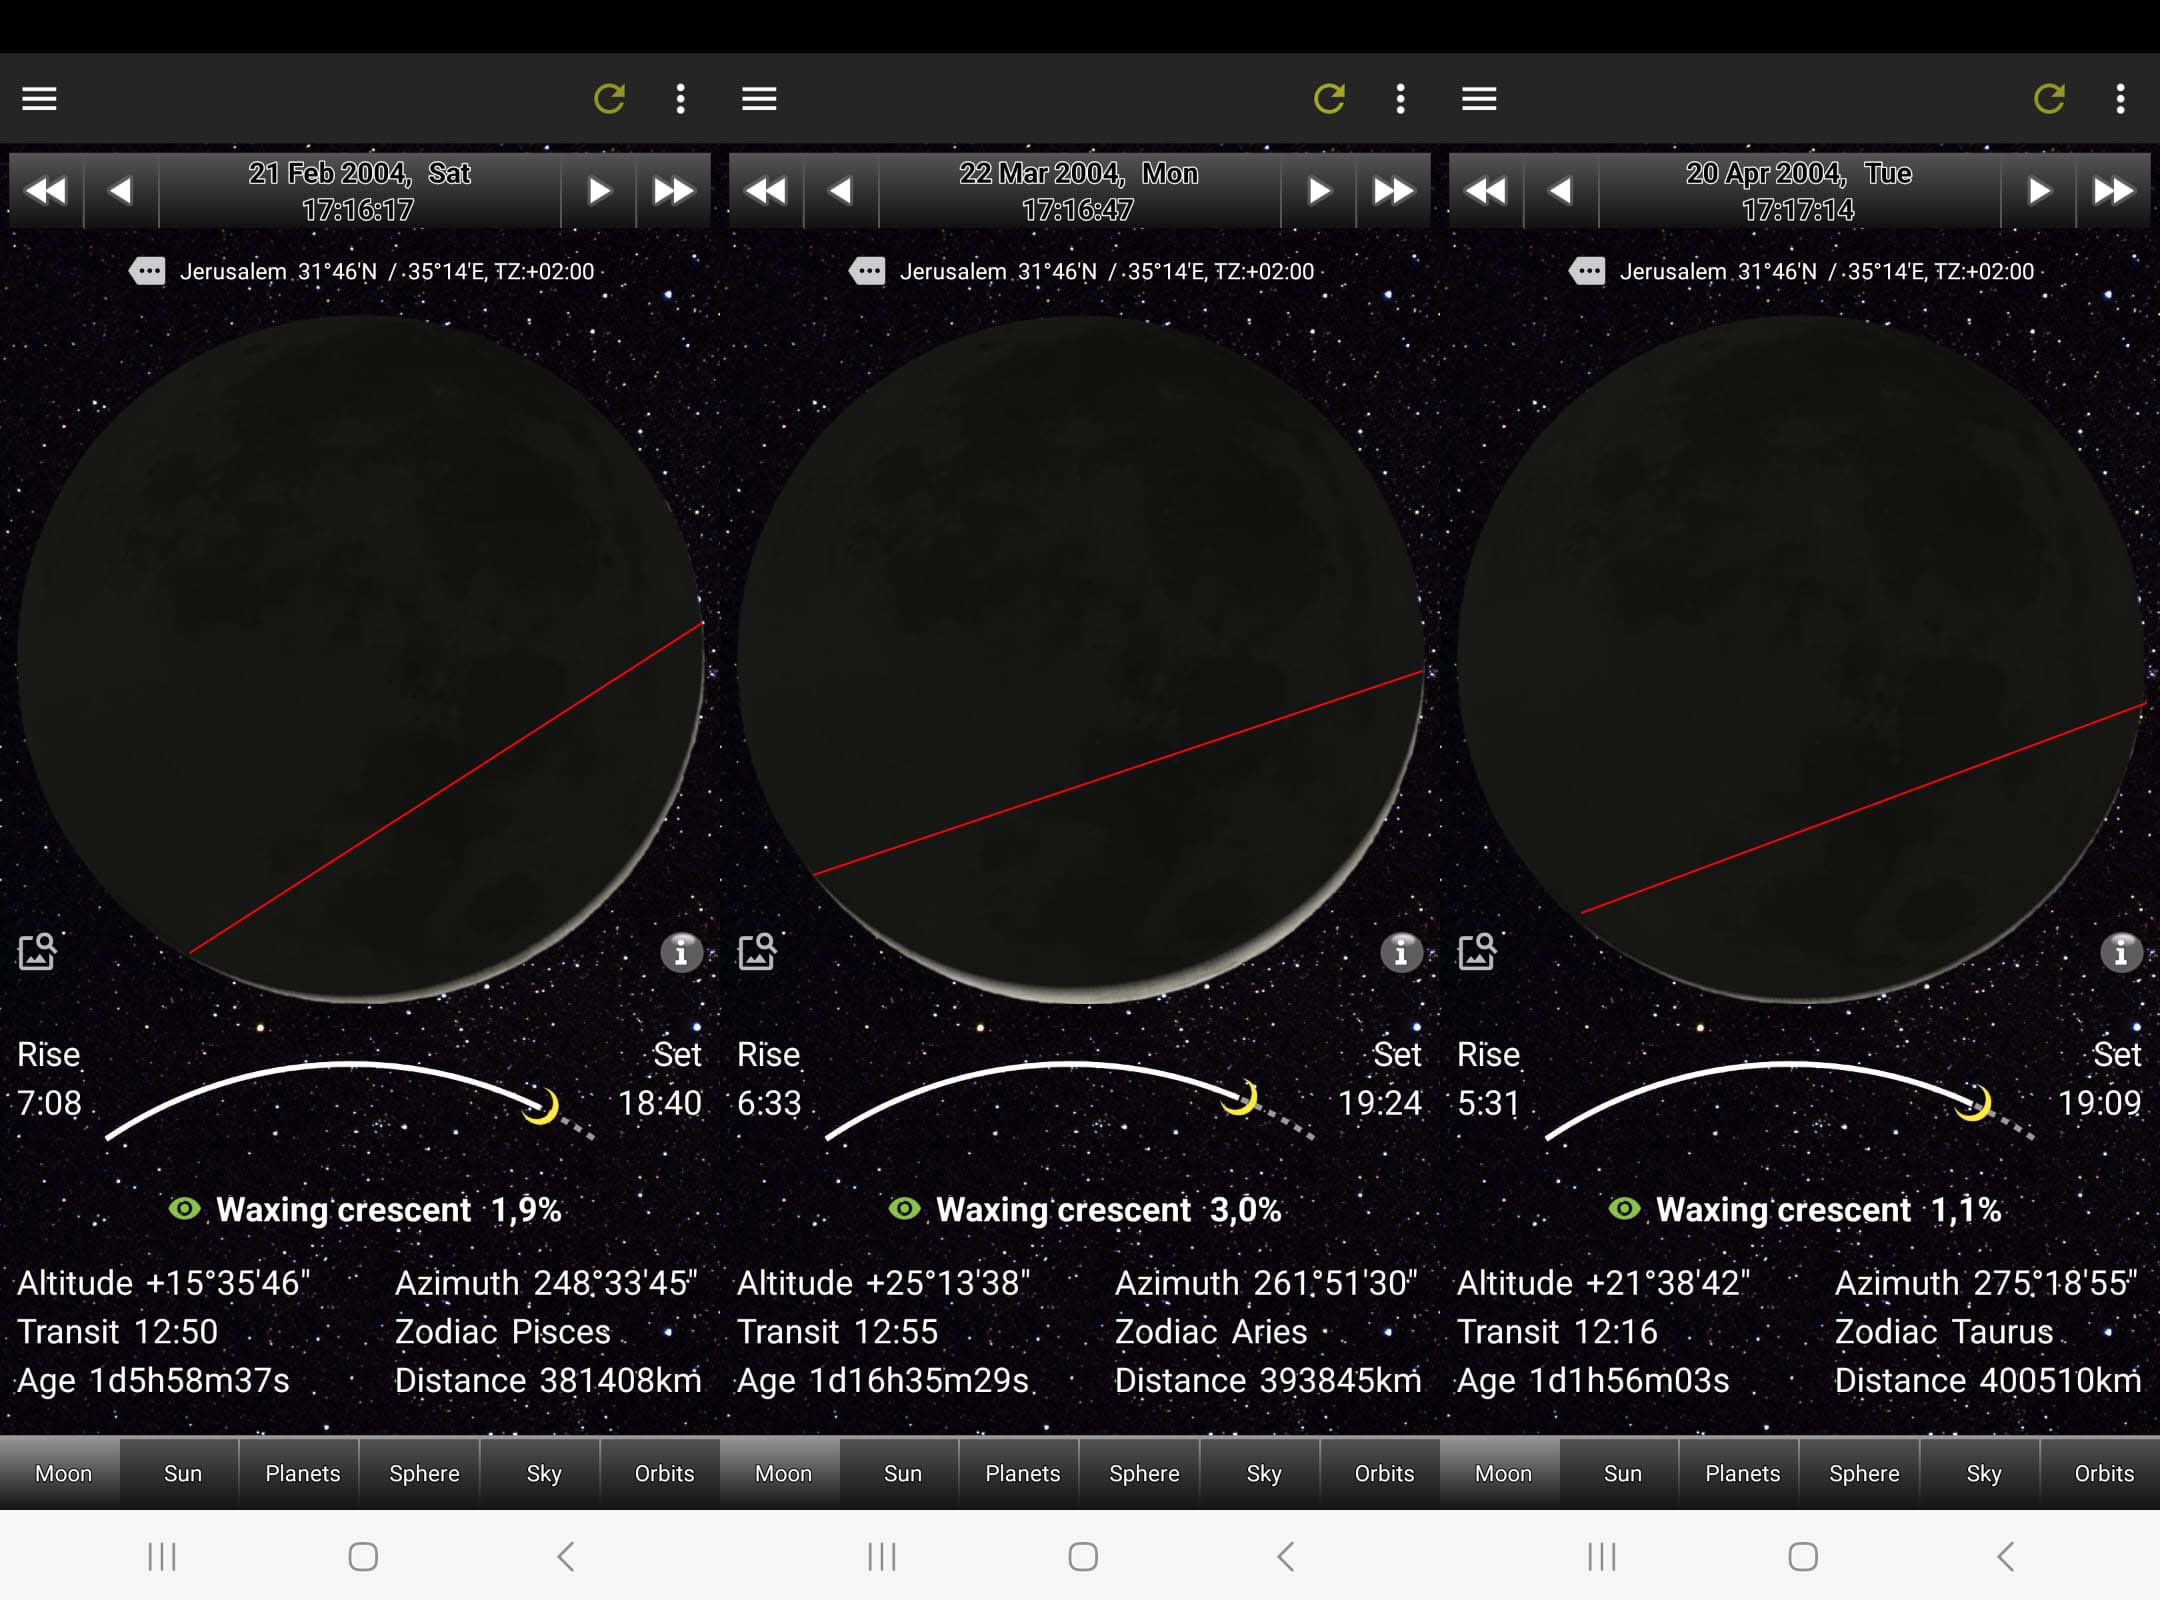Open hamburger menu in the 21 Feb panel
This screenshot has width=2160, height=1600.
pyautogui.click(x=39, y=98)
